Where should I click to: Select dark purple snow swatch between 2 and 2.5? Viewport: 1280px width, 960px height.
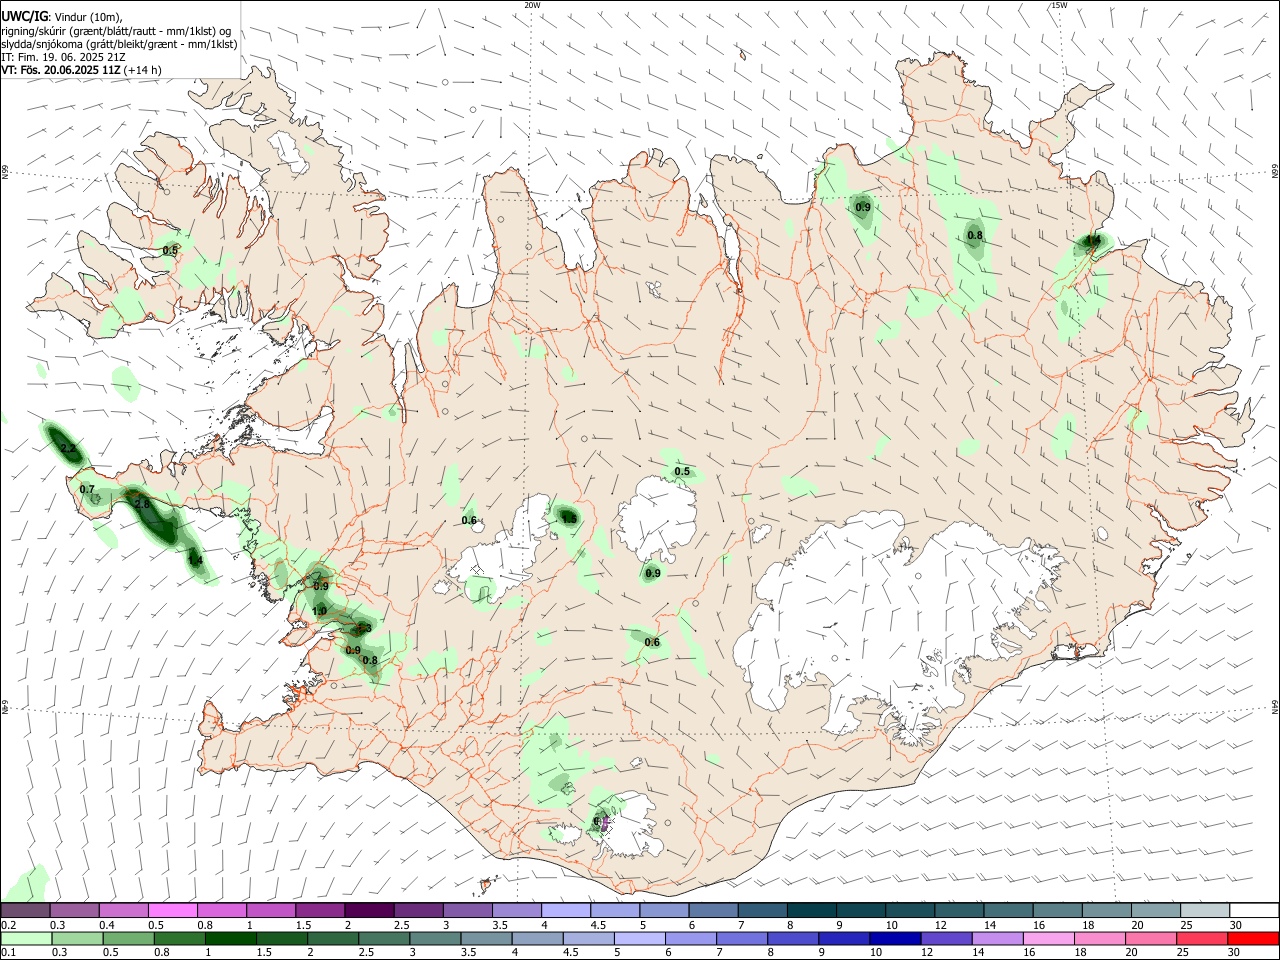coord(369,911)
